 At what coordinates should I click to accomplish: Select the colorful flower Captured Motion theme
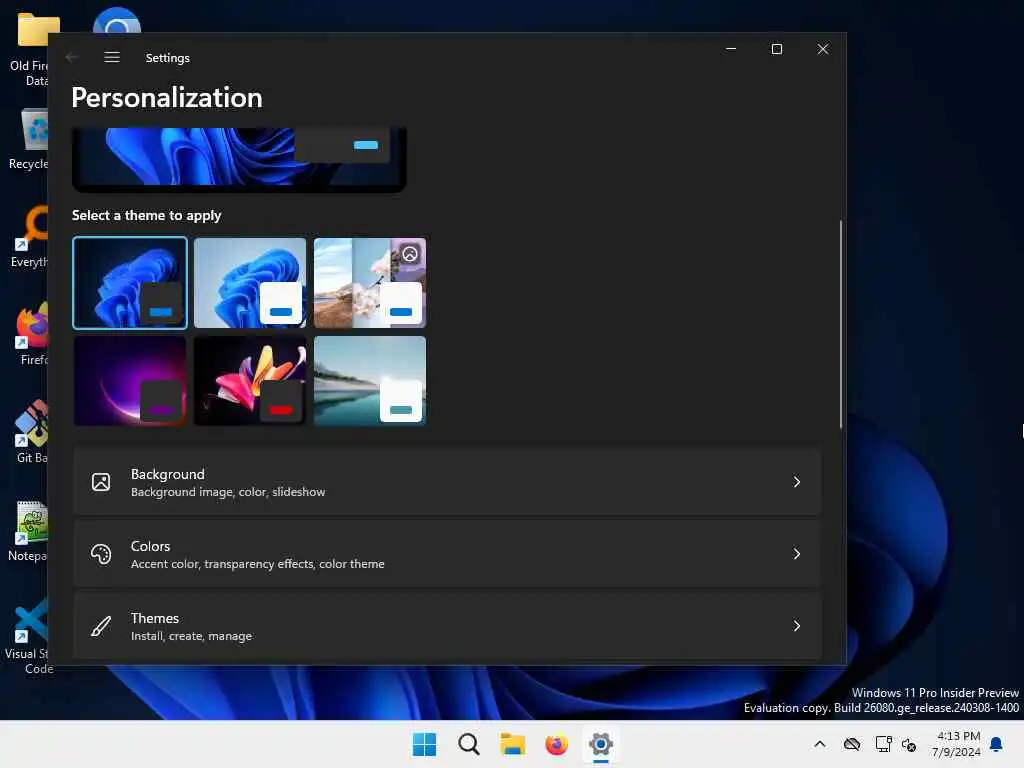coord(250,381)
